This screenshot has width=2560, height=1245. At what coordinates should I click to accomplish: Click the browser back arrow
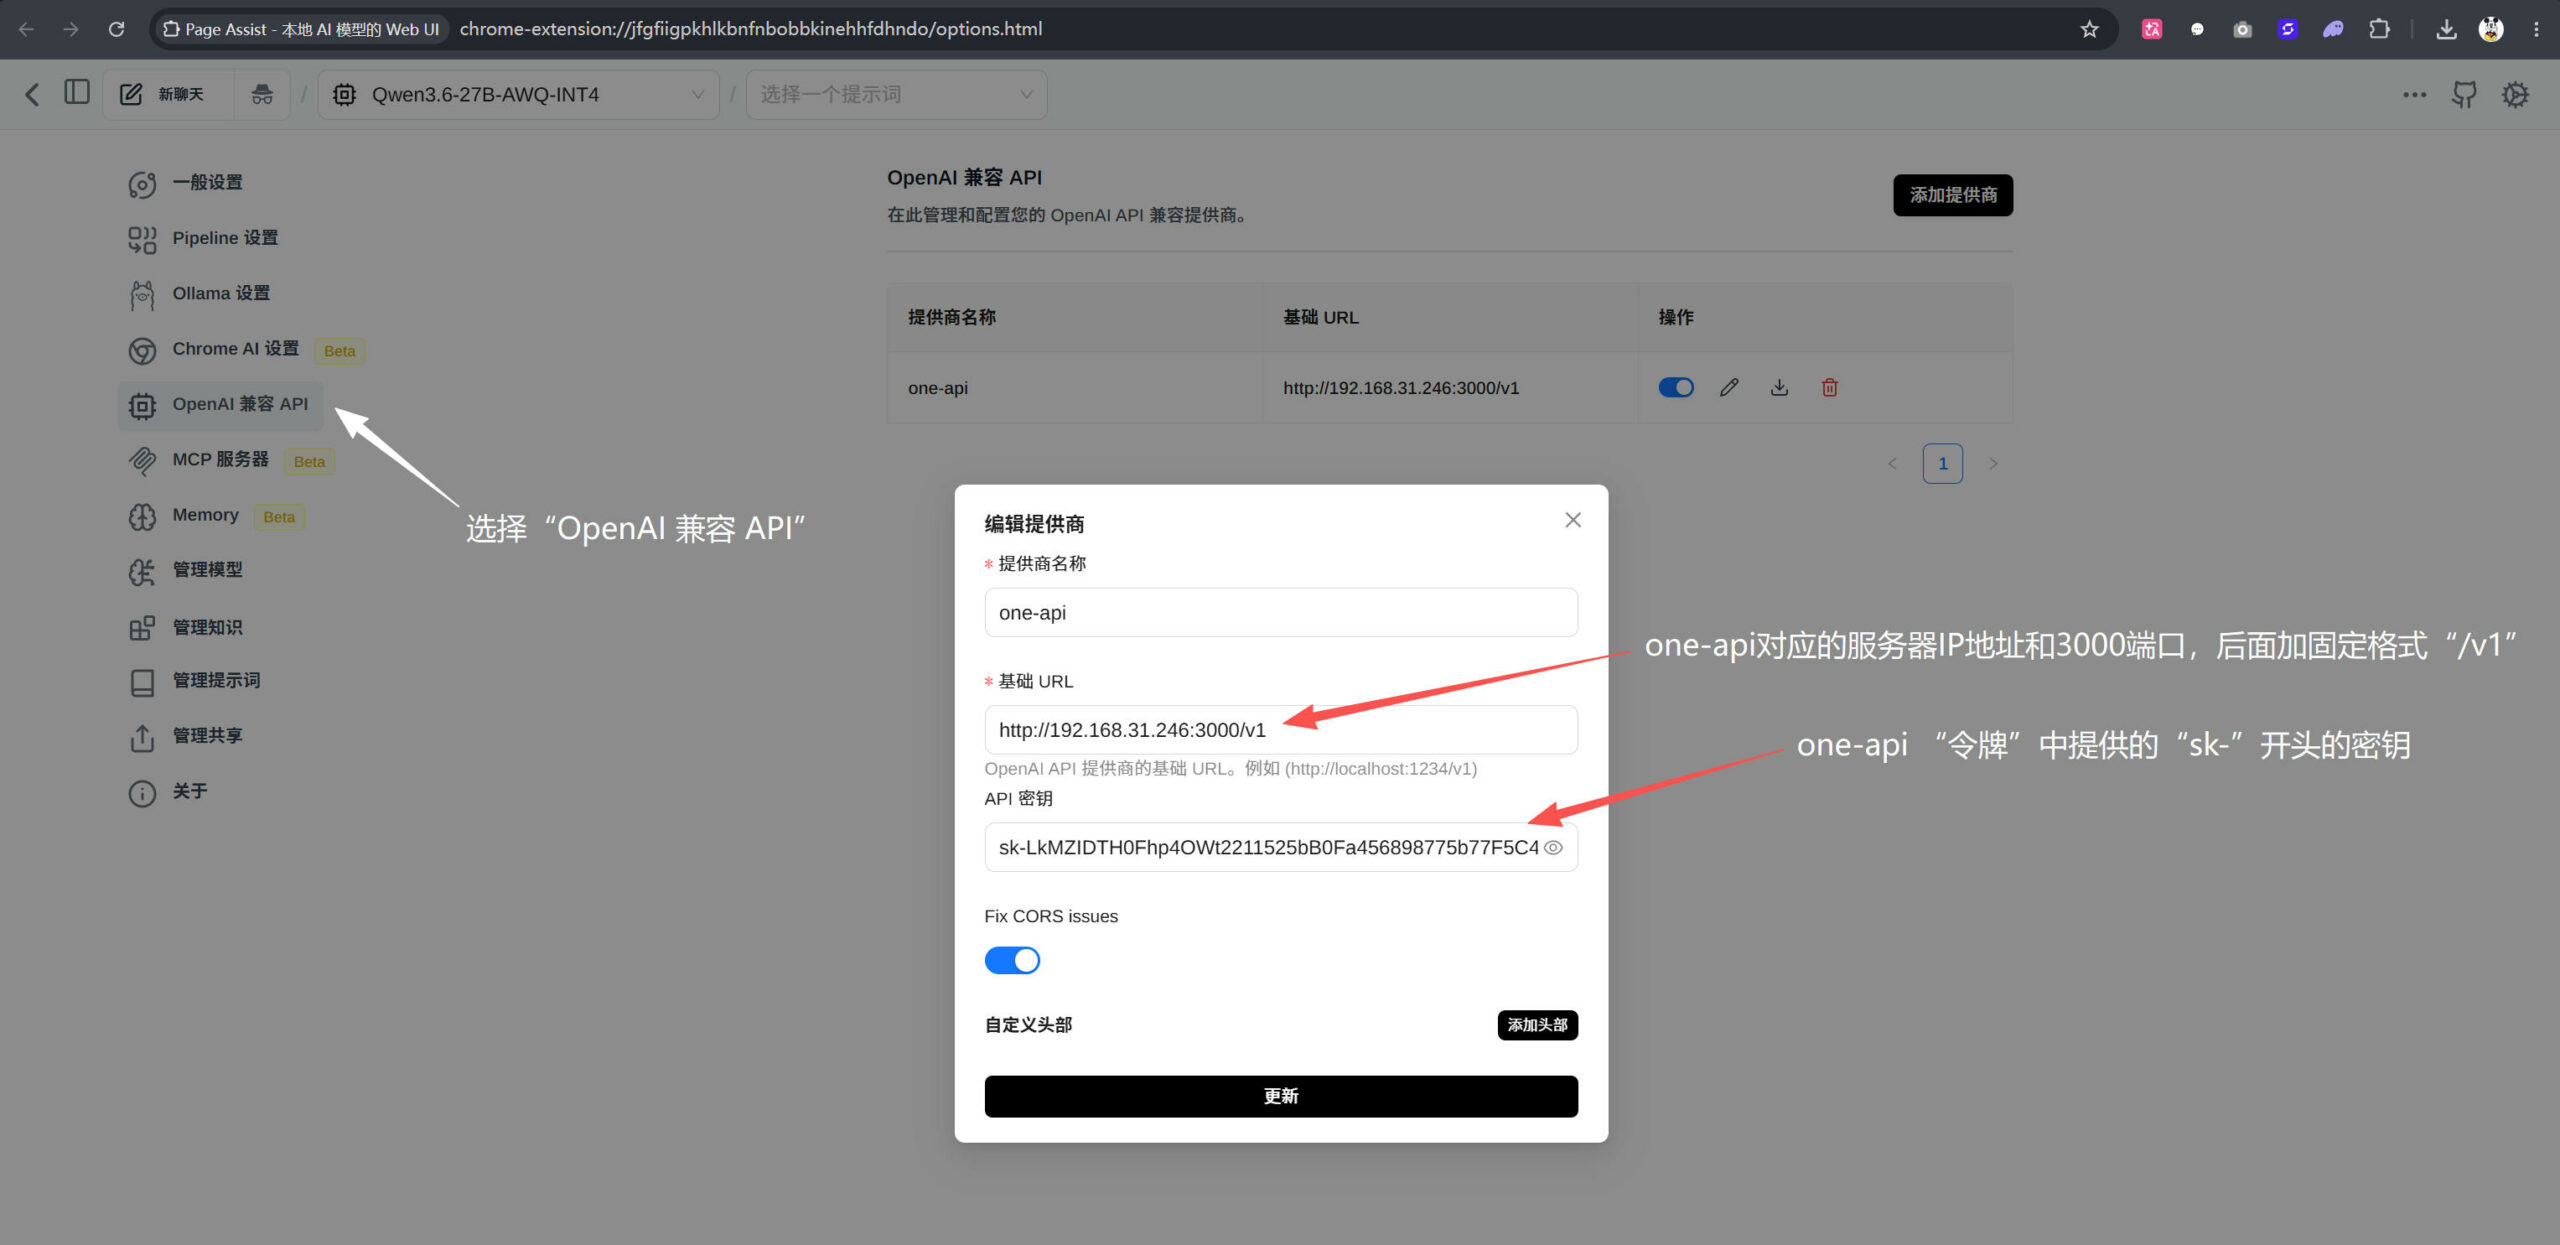pos(26,29)
